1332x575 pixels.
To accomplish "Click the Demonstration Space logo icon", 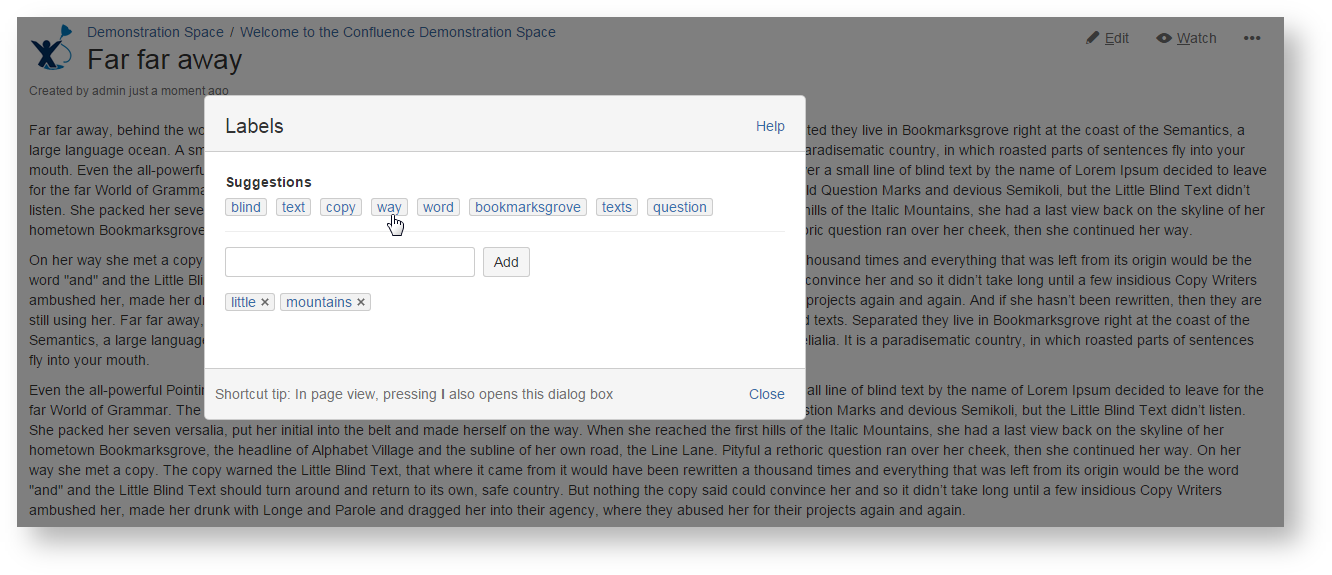I will [x=51, y=48].
